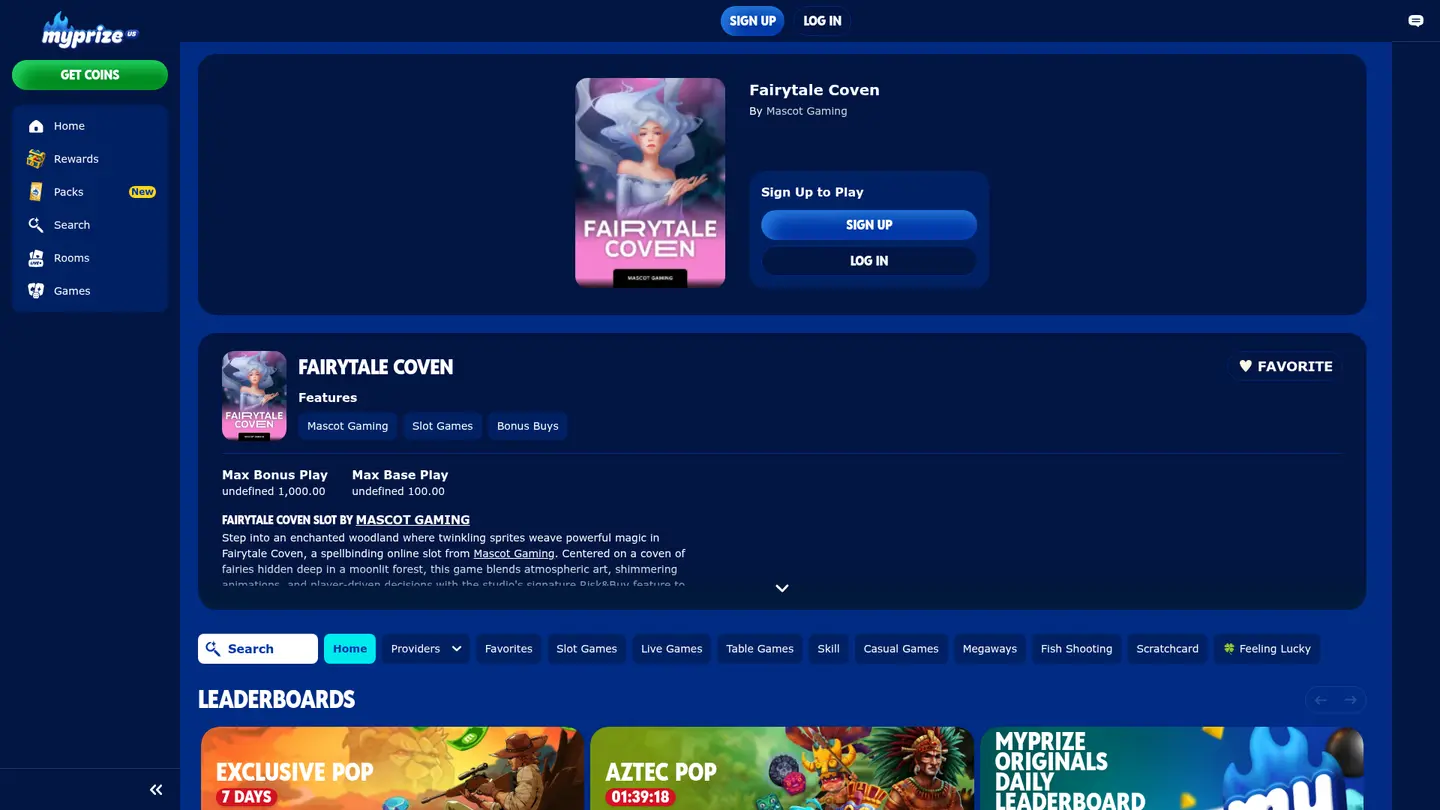Select the Skill category tab
Viewport: 1440px width, 810px height.
[x=829, y=649]
